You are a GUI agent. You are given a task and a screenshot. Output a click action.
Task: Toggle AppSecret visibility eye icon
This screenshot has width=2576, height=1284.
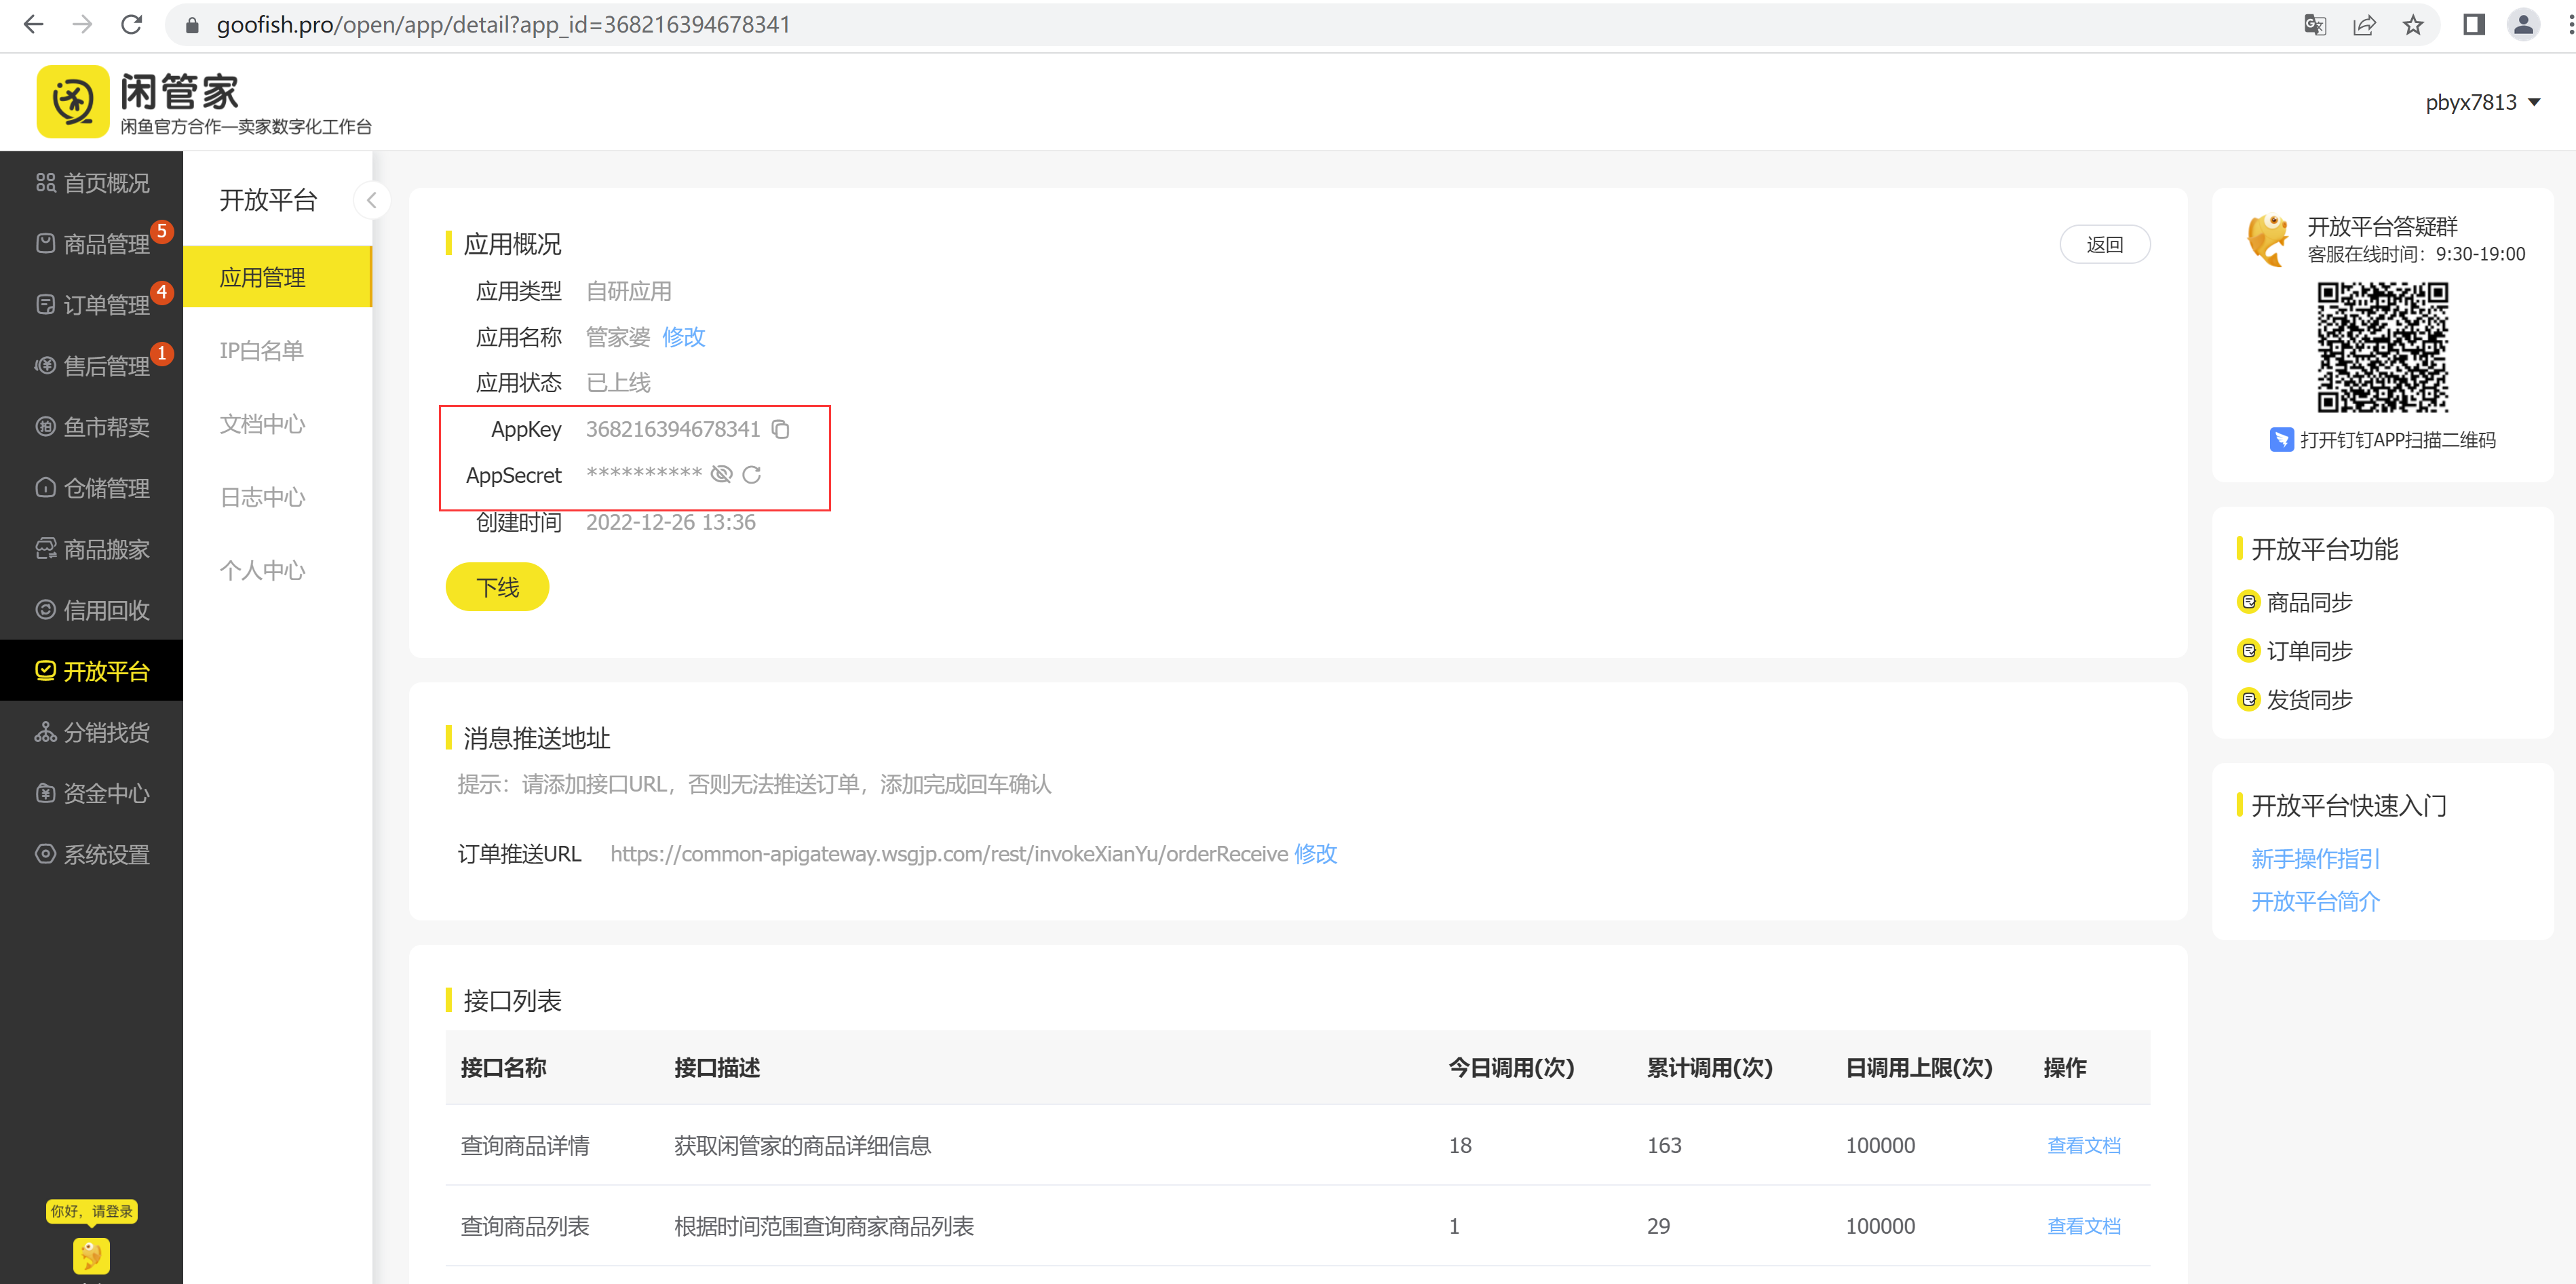pos(721,474)
